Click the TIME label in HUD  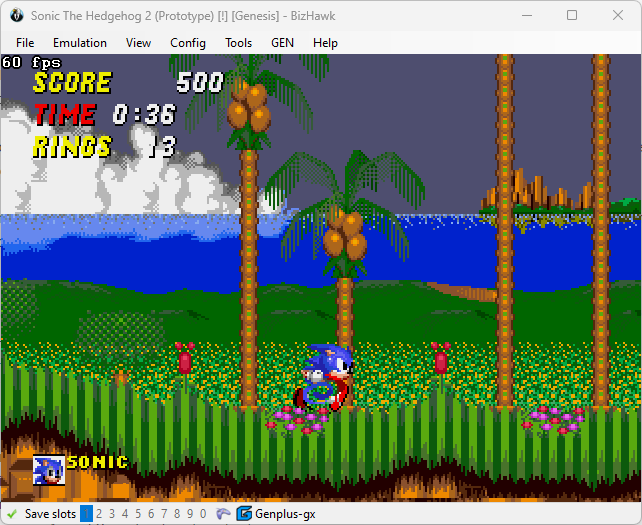tap(65, 114)
